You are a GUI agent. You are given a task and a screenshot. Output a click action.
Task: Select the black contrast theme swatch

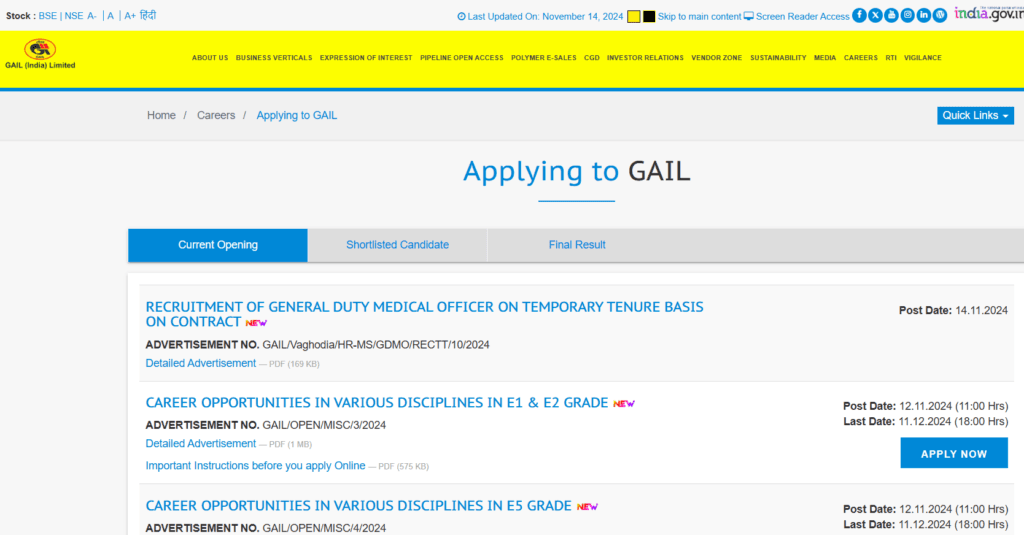pyautogui.click(x=649, y=16)
